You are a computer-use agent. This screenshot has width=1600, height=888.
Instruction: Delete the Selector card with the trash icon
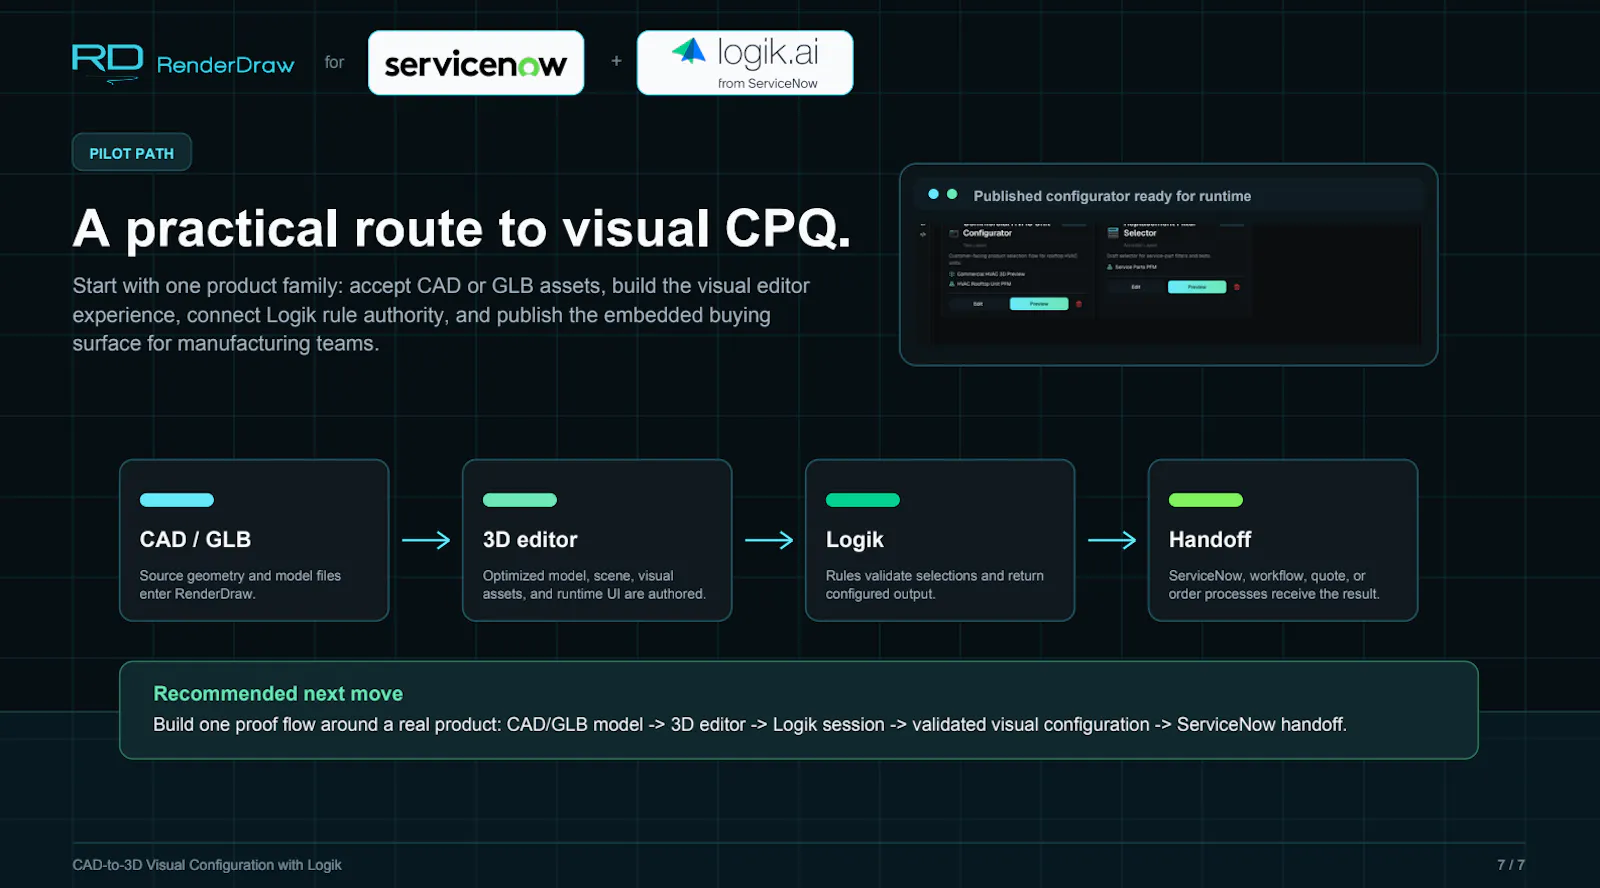click(x=1237, y=287)
